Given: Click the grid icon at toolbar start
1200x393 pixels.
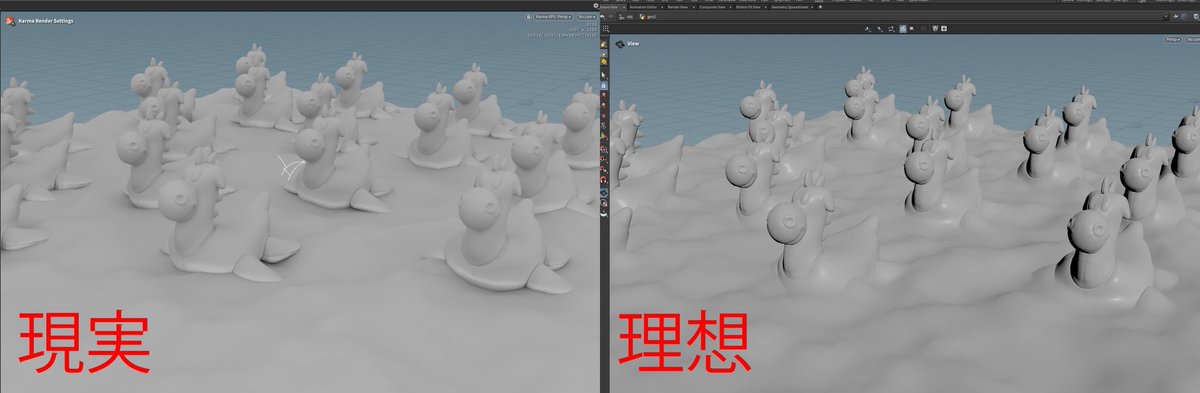Looking at the screenshot, I should click(x=605, y=29).
